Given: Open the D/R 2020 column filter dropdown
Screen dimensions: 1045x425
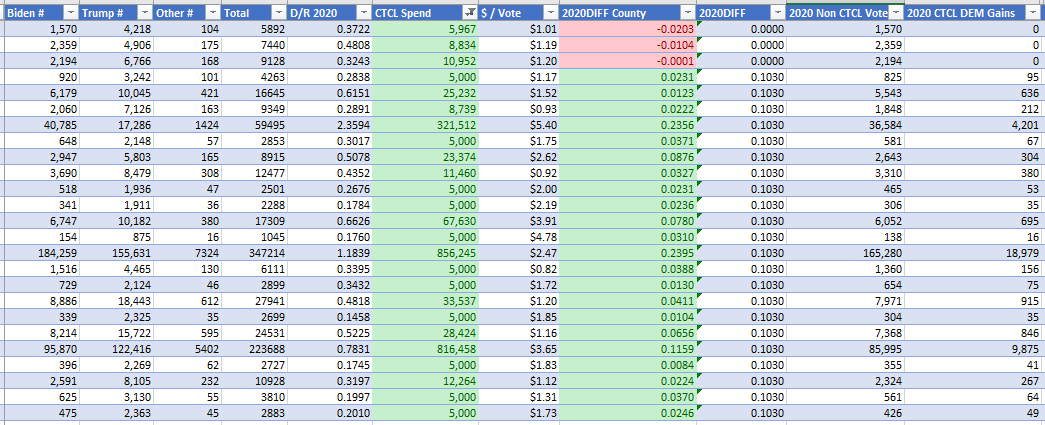Looking at the screenshot, I should [363, 13].
